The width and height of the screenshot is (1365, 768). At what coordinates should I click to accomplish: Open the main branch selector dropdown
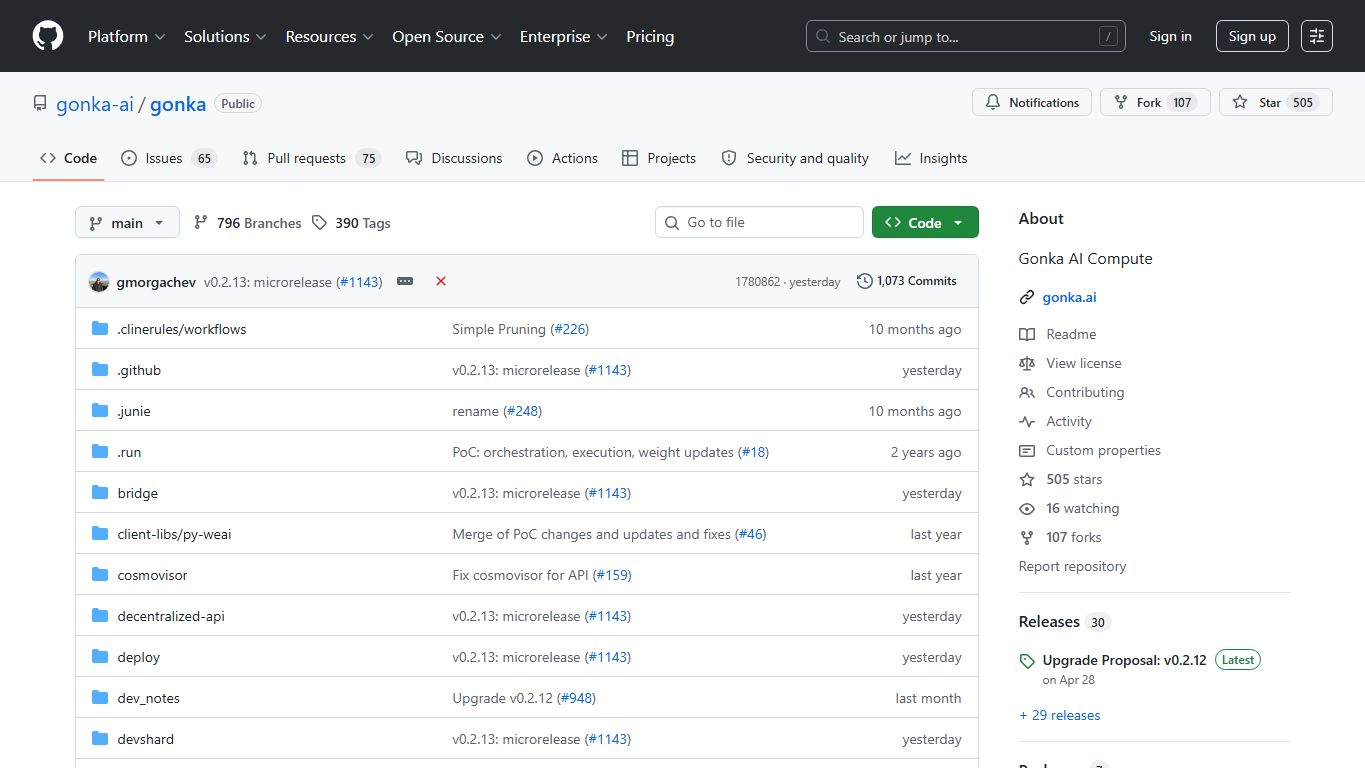tap(127, 223)
